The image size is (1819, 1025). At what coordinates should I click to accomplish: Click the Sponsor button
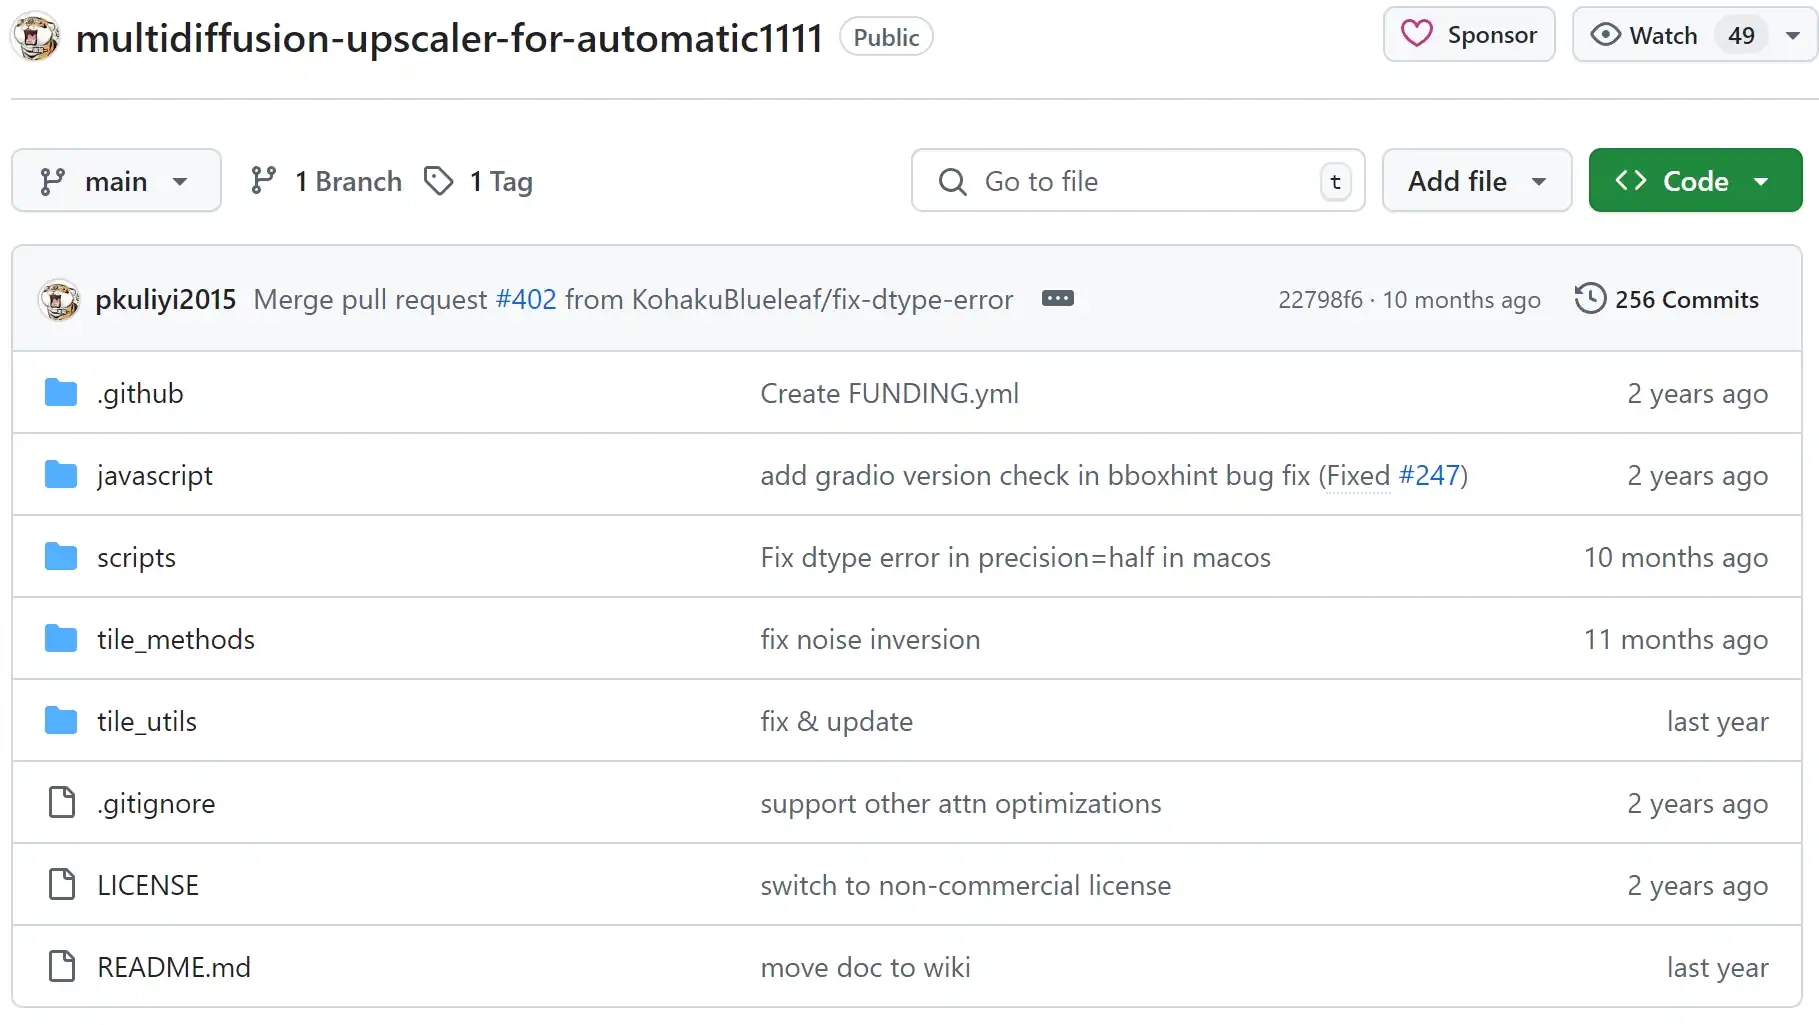tap(1469, 34)
